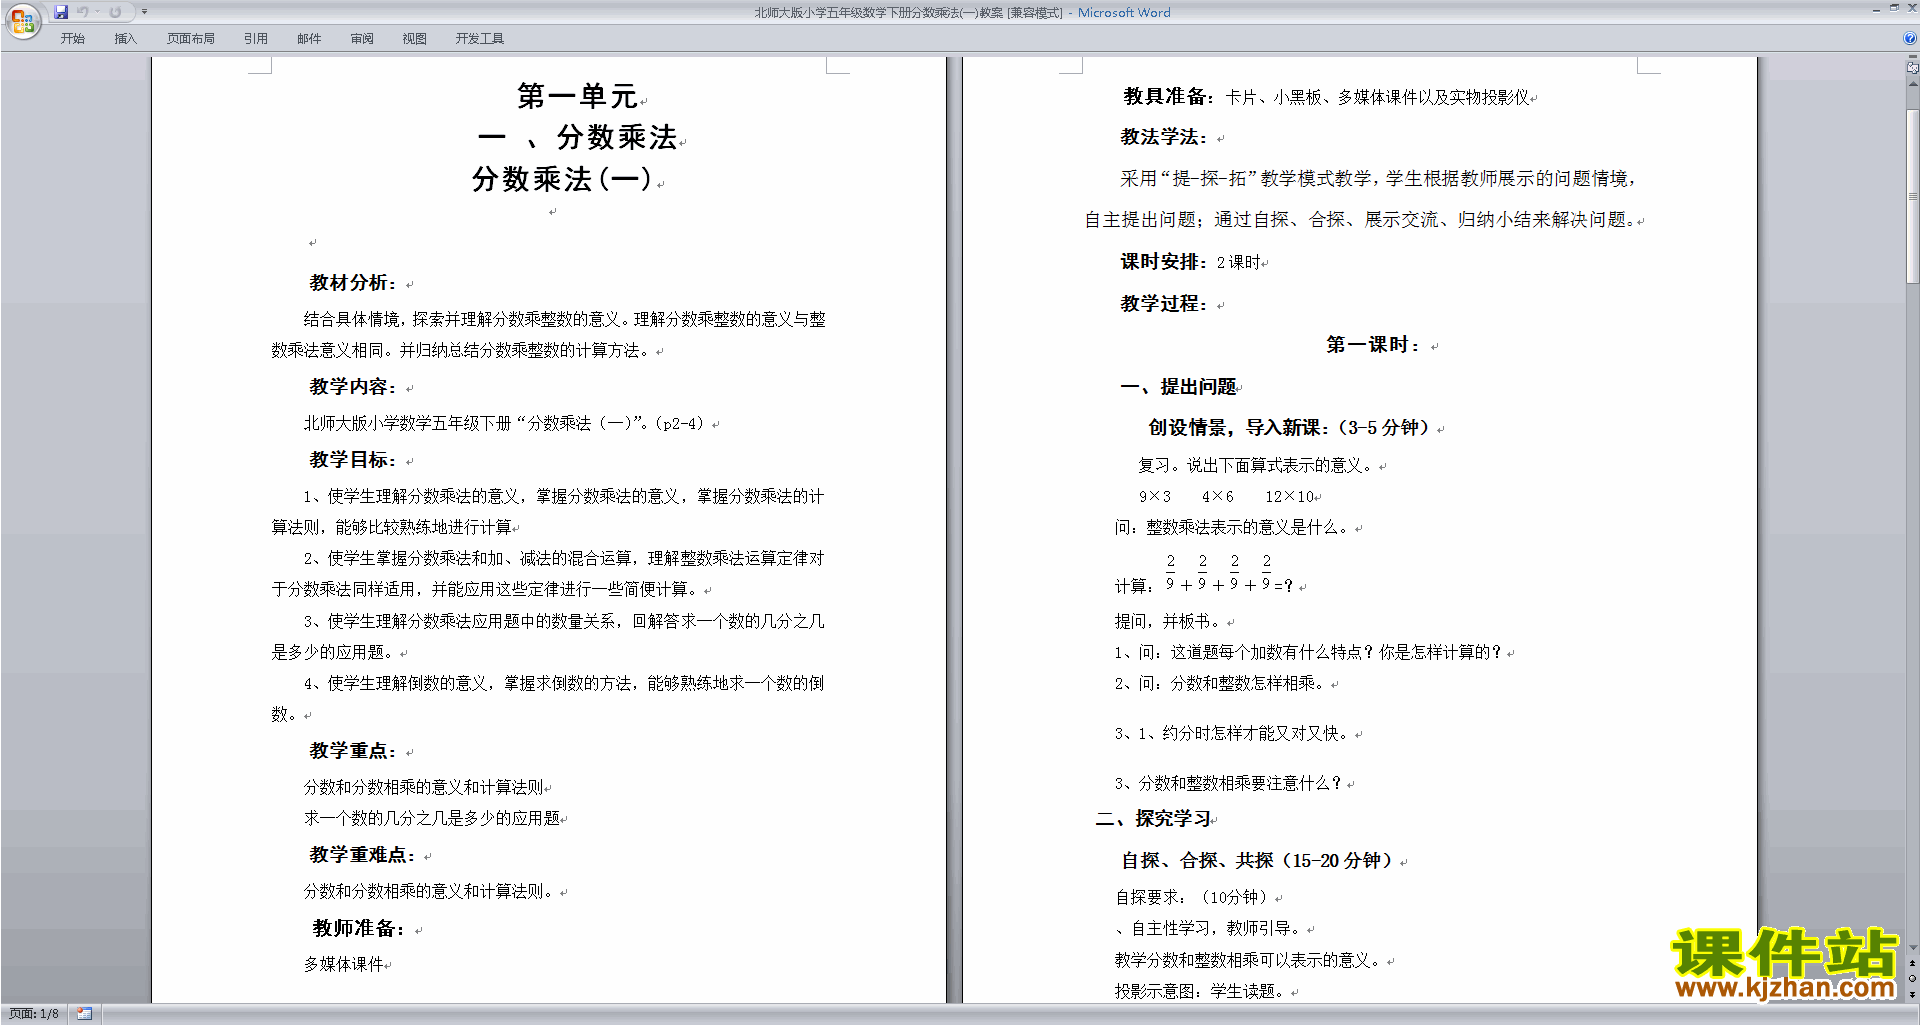Open the 开发工具 ribbon tab
Screen dimensions: 1920x1025
[x=480, y=38]
